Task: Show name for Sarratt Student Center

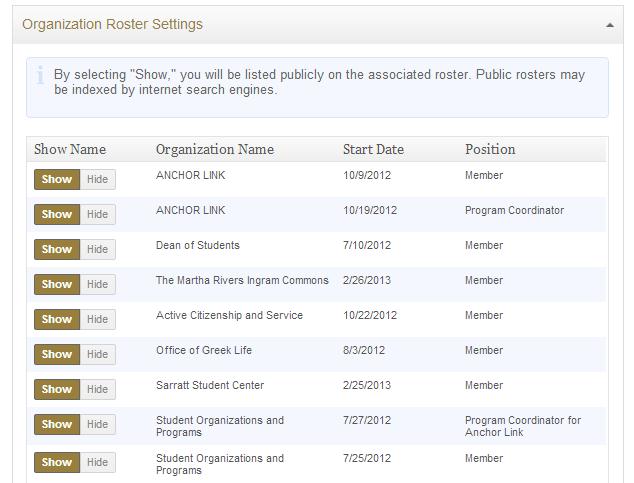Action: 57,389
